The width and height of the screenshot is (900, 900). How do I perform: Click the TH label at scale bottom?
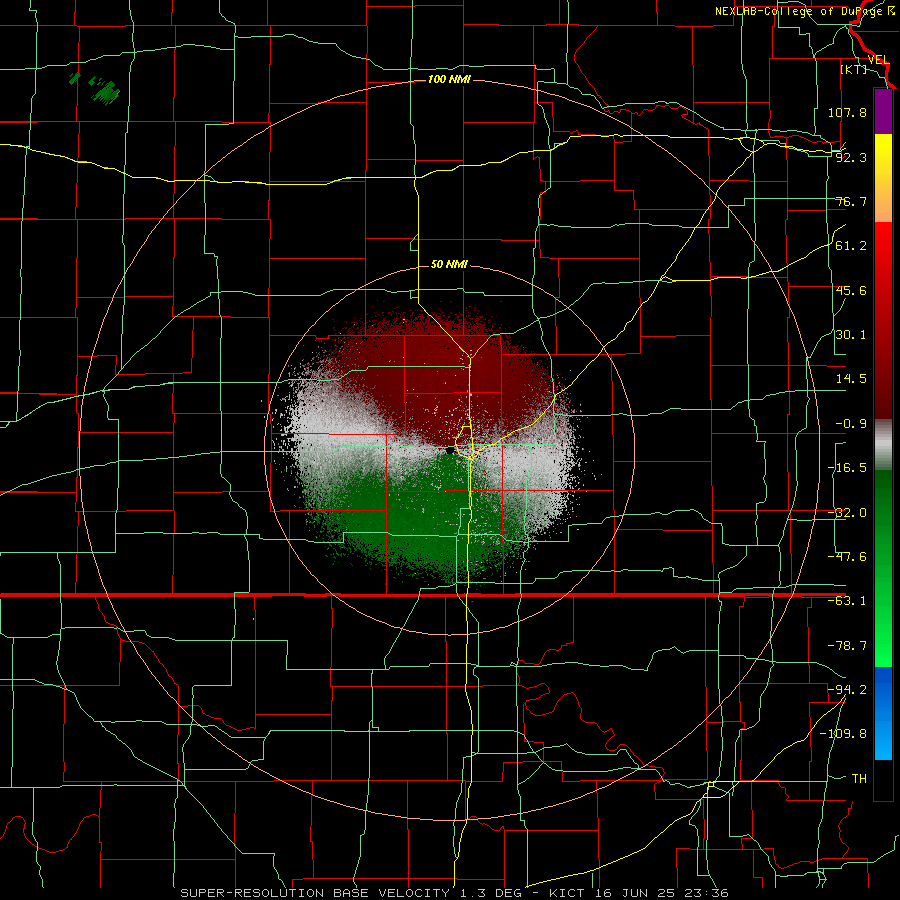coord(859,778)
